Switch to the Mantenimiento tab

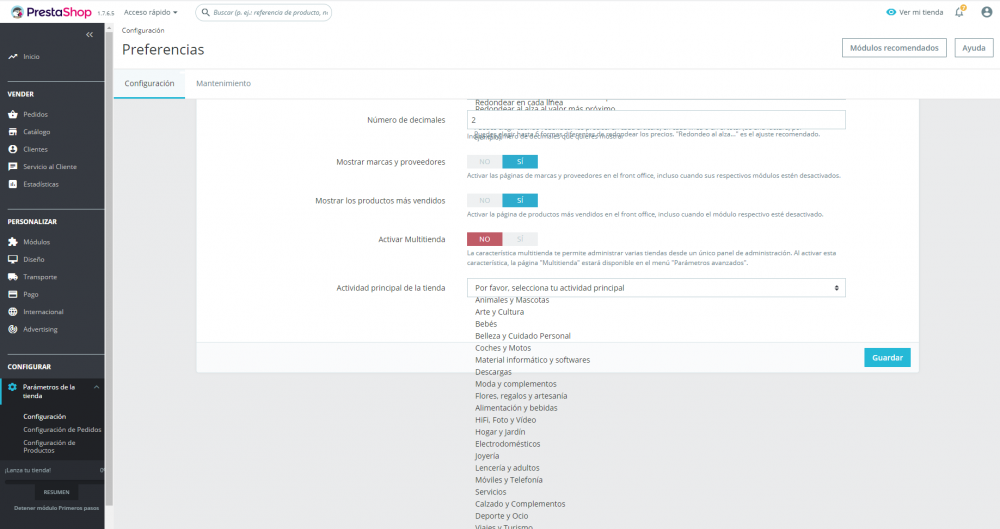[x=223, y=84]
